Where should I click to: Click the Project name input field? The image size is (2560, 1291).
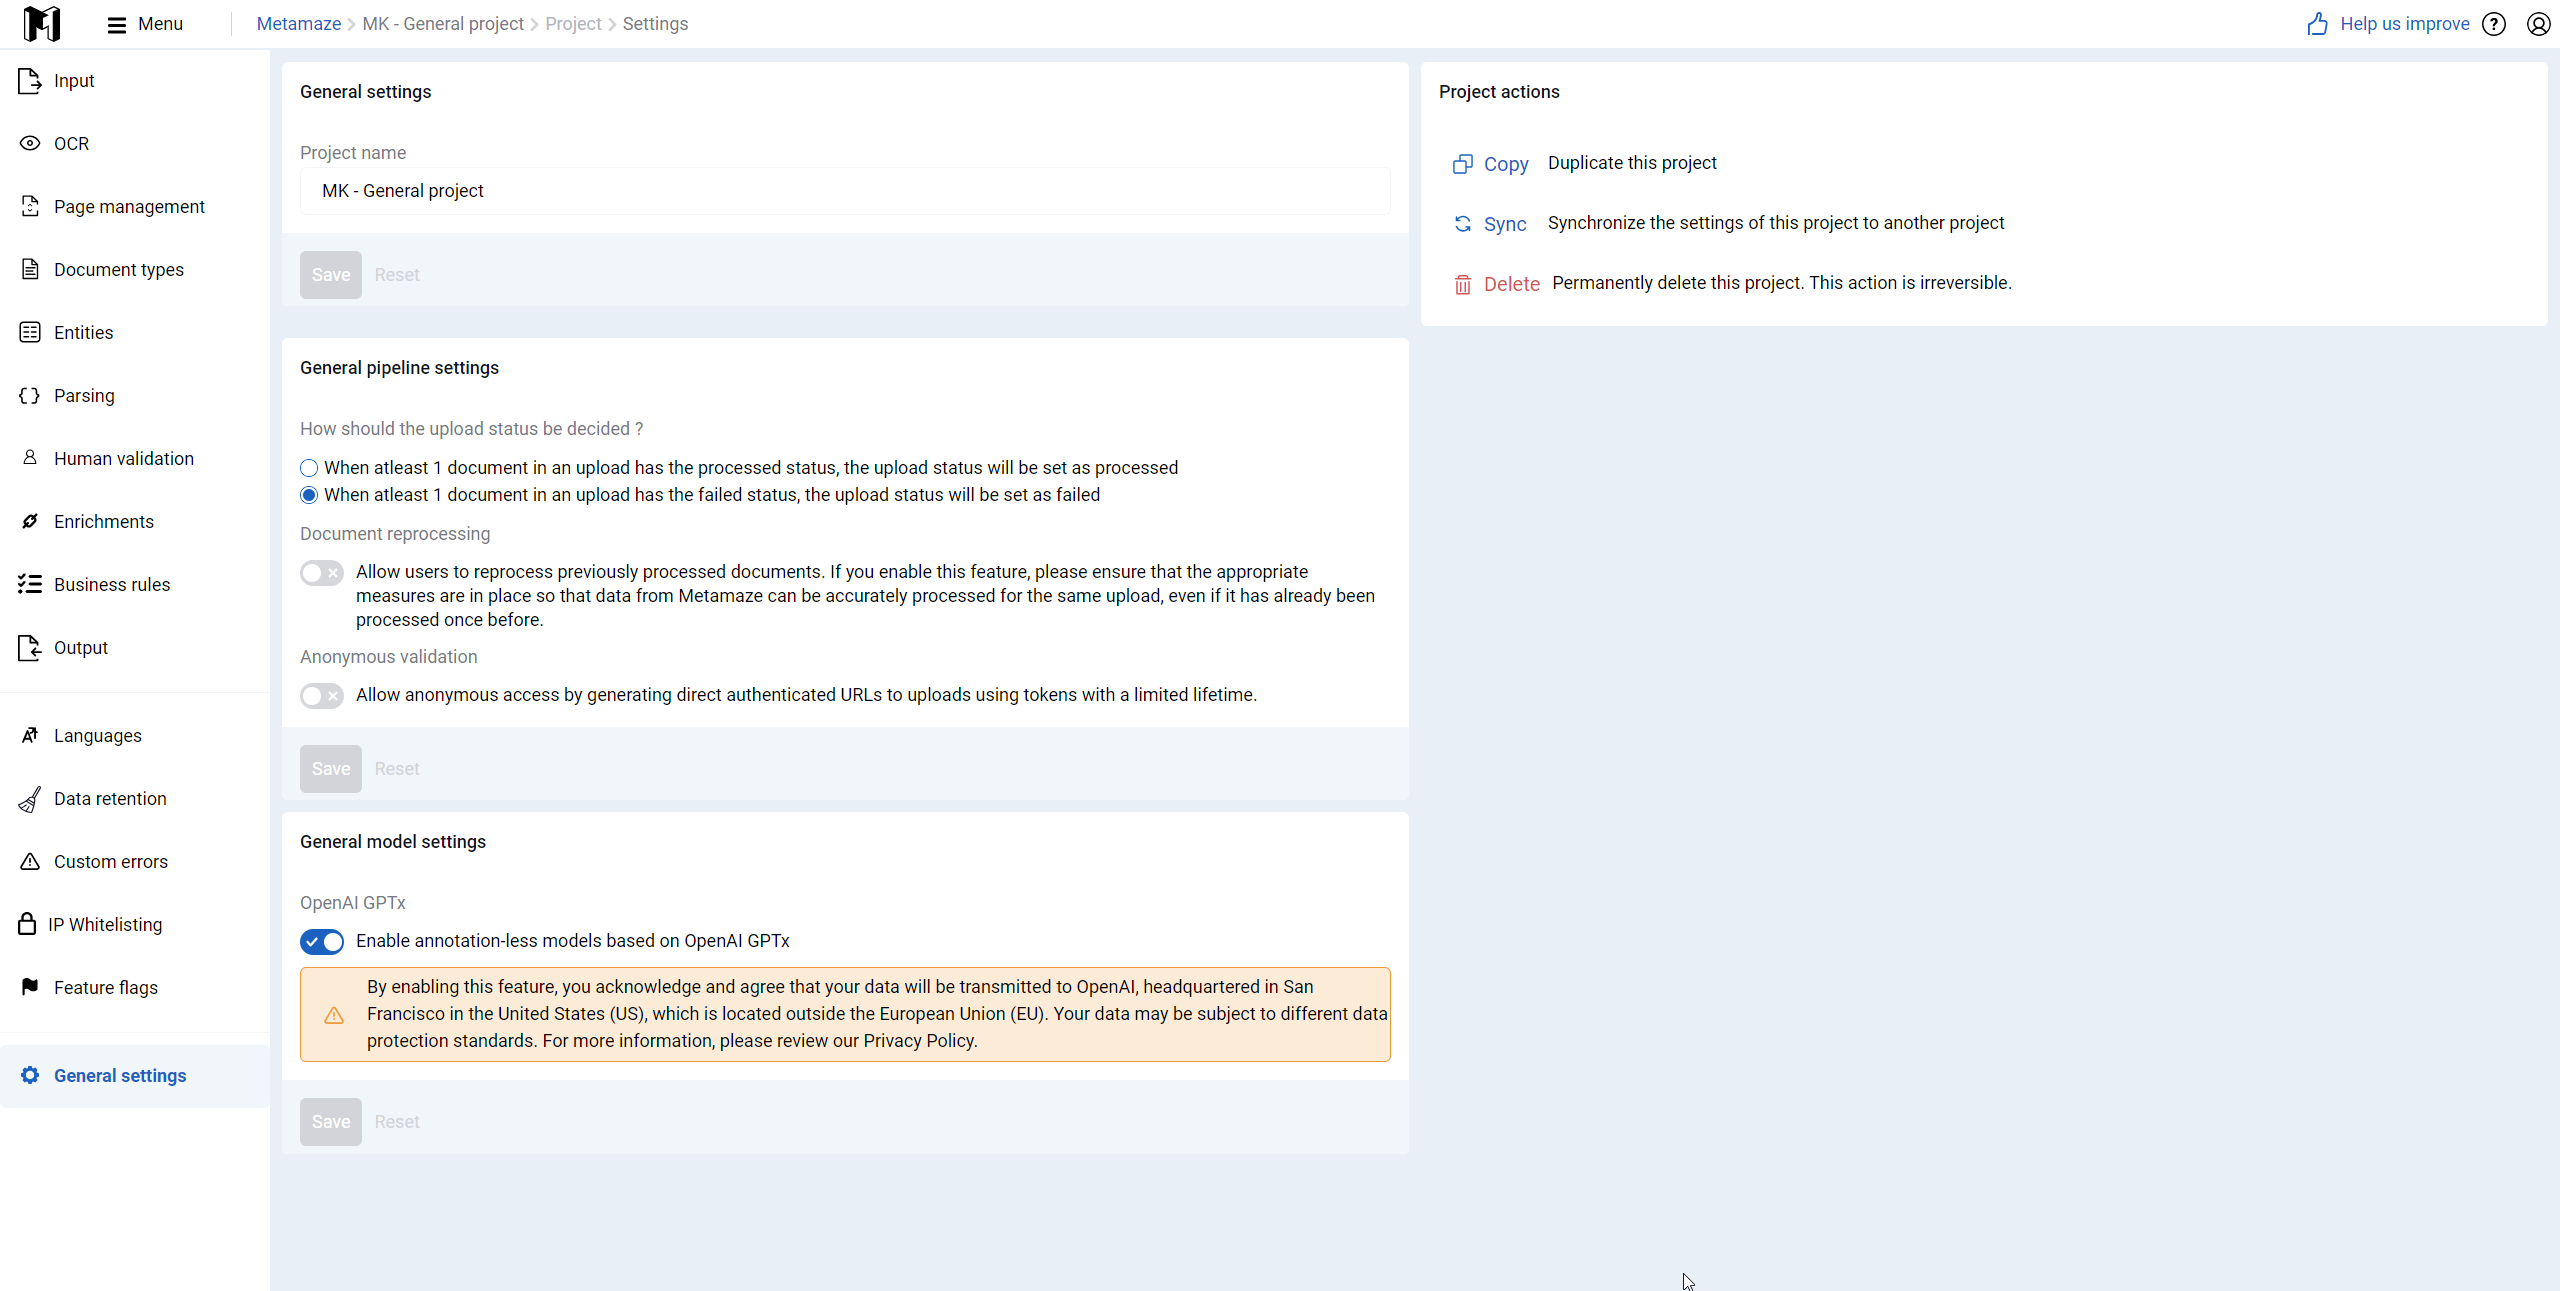point(845,191)
